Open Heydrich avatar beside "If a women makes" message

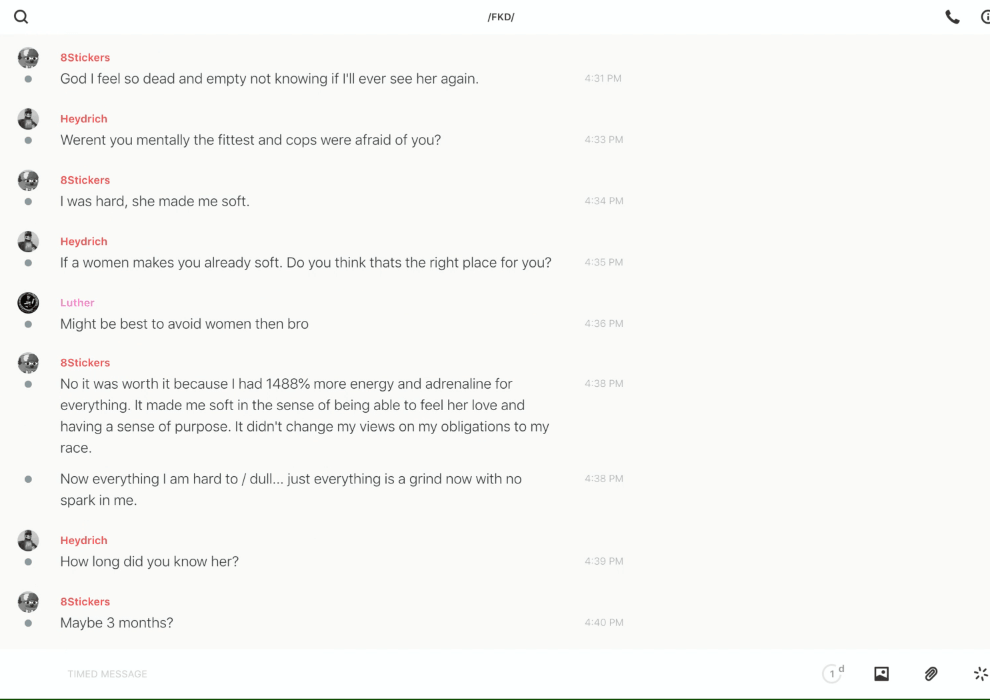tap(28, 241)
